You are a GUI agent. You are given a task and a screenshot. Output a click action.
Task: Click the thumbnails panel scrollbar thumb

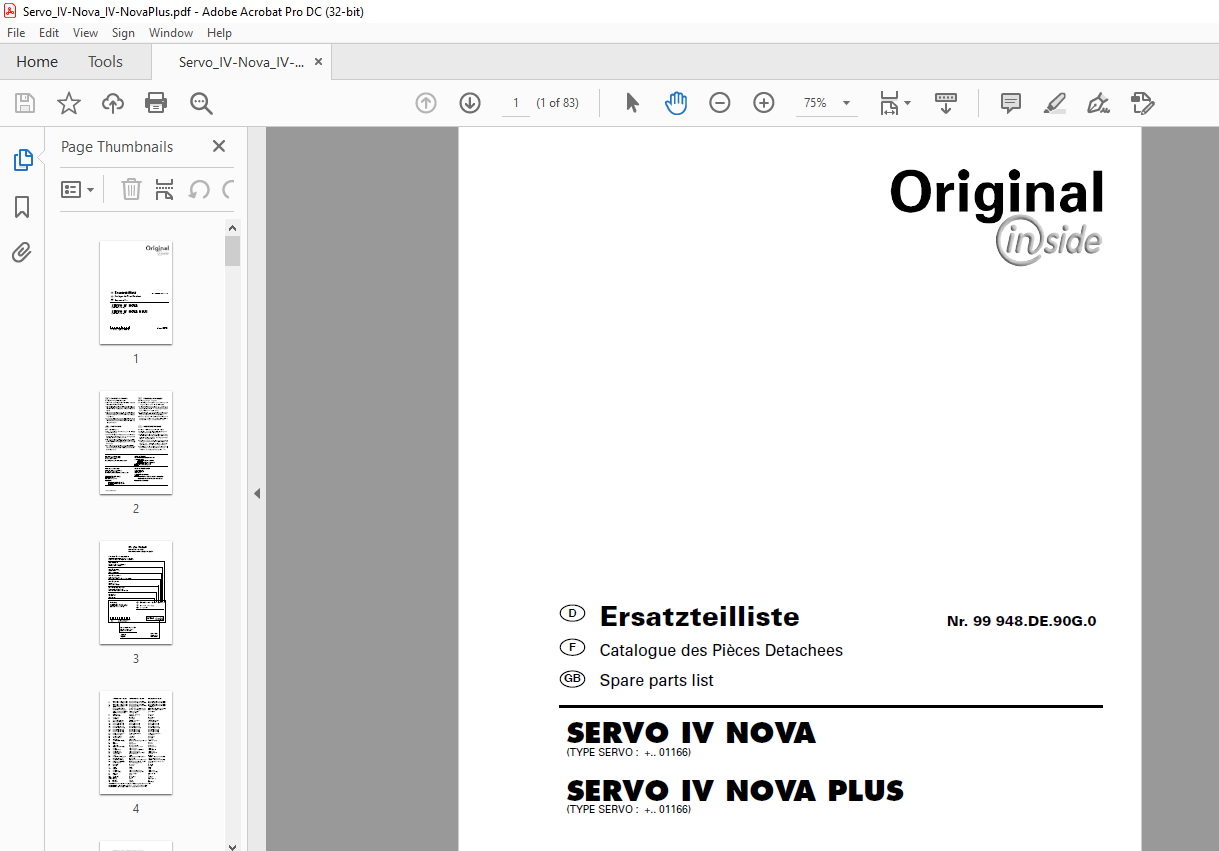coord(233,251)
